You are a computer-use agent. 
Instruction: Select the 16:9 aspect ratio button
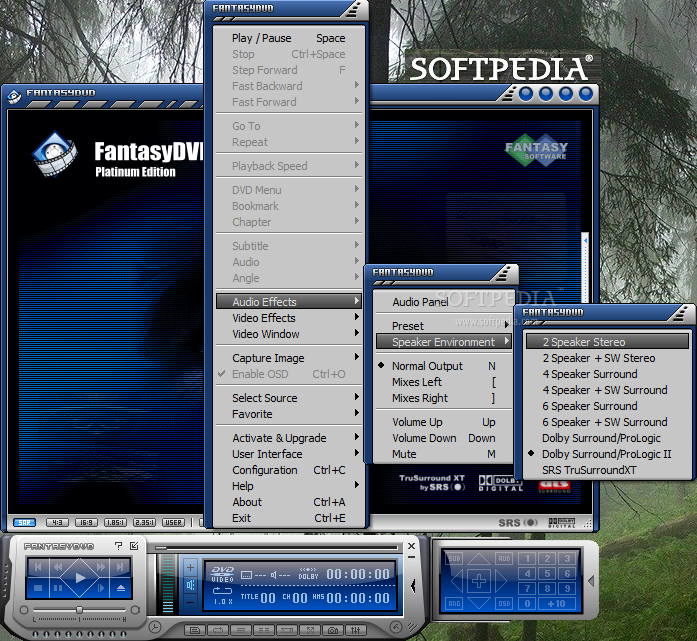pyautogui.click(x=86, y=522)
